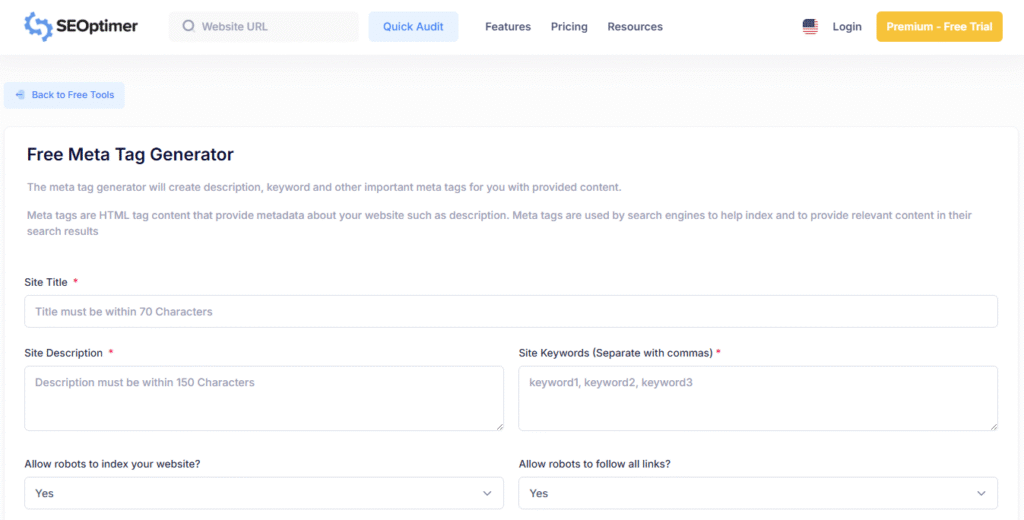This screenshot has width=1024, height=520.
Task: Click the 'Free Meta Tag Generator' heading
Action: (130, 155)
